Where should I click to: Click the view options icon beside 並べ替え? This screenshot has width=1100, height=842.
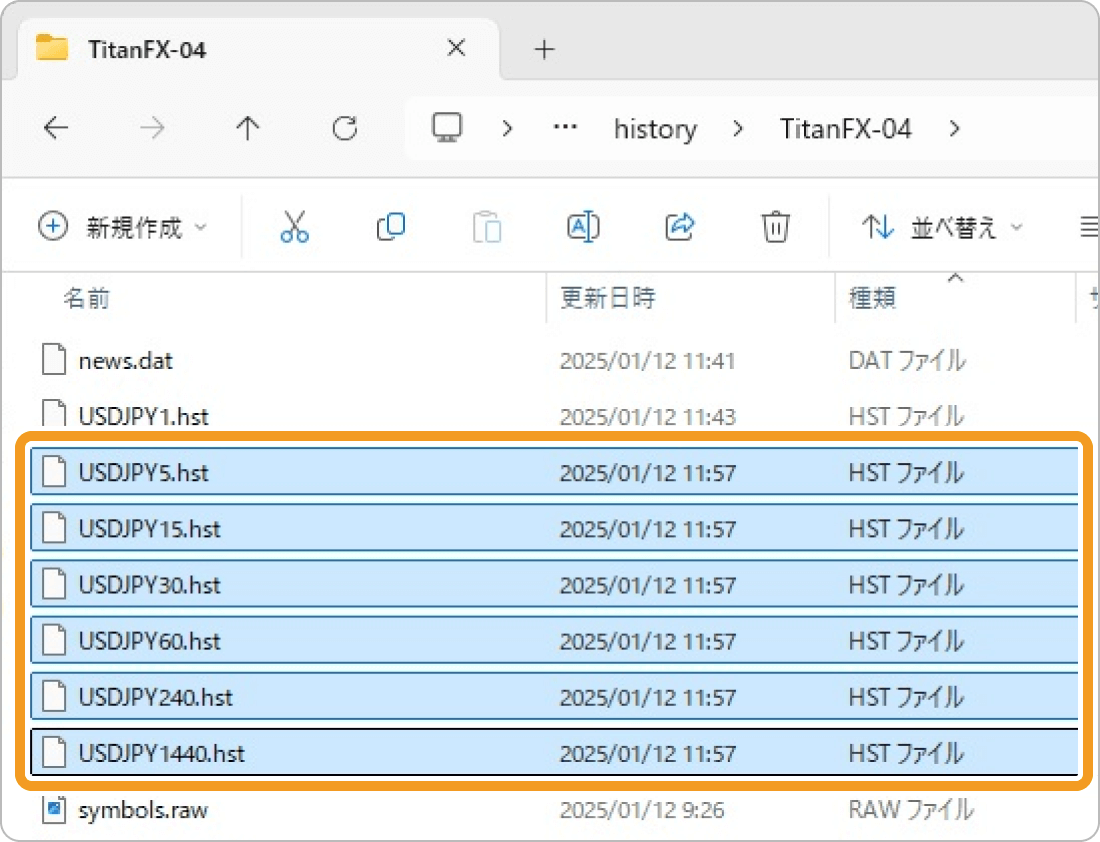(1088, 227)
